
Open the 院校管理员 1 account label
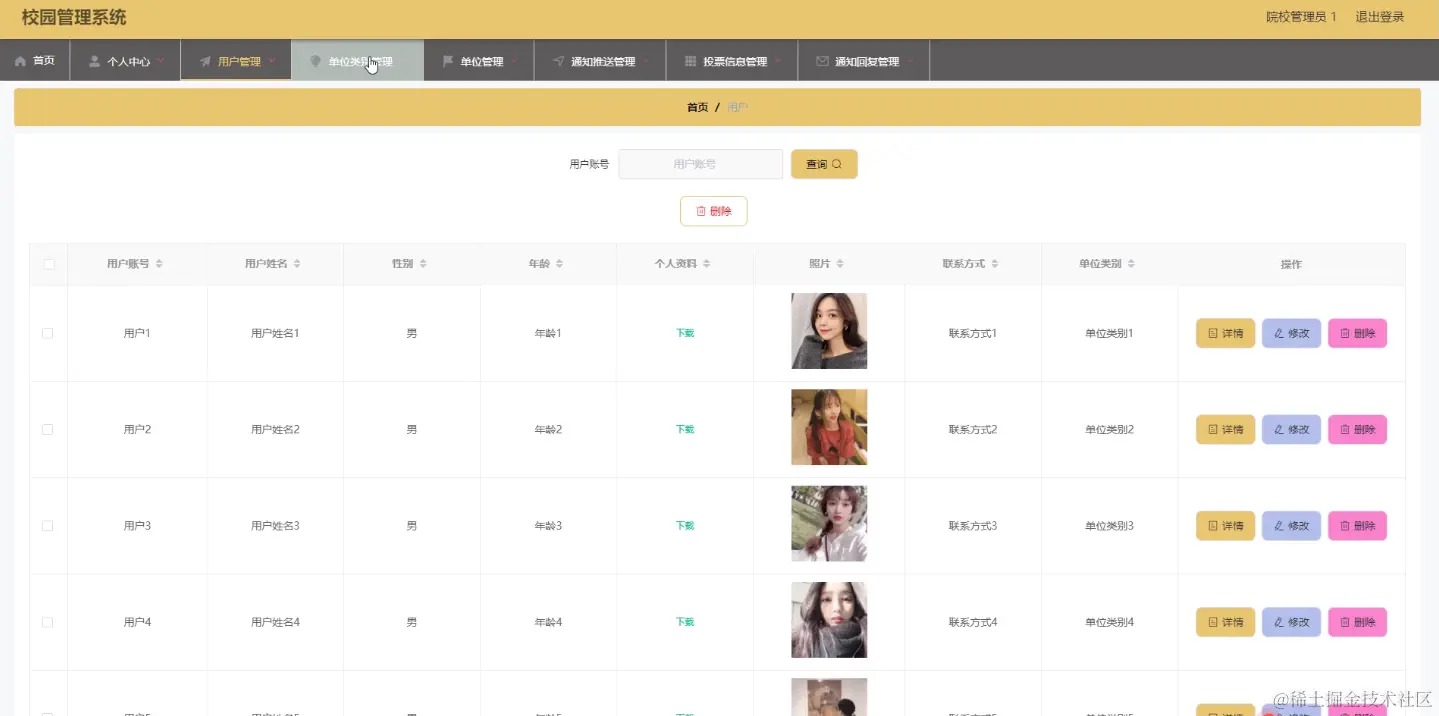coord(1301,17)
